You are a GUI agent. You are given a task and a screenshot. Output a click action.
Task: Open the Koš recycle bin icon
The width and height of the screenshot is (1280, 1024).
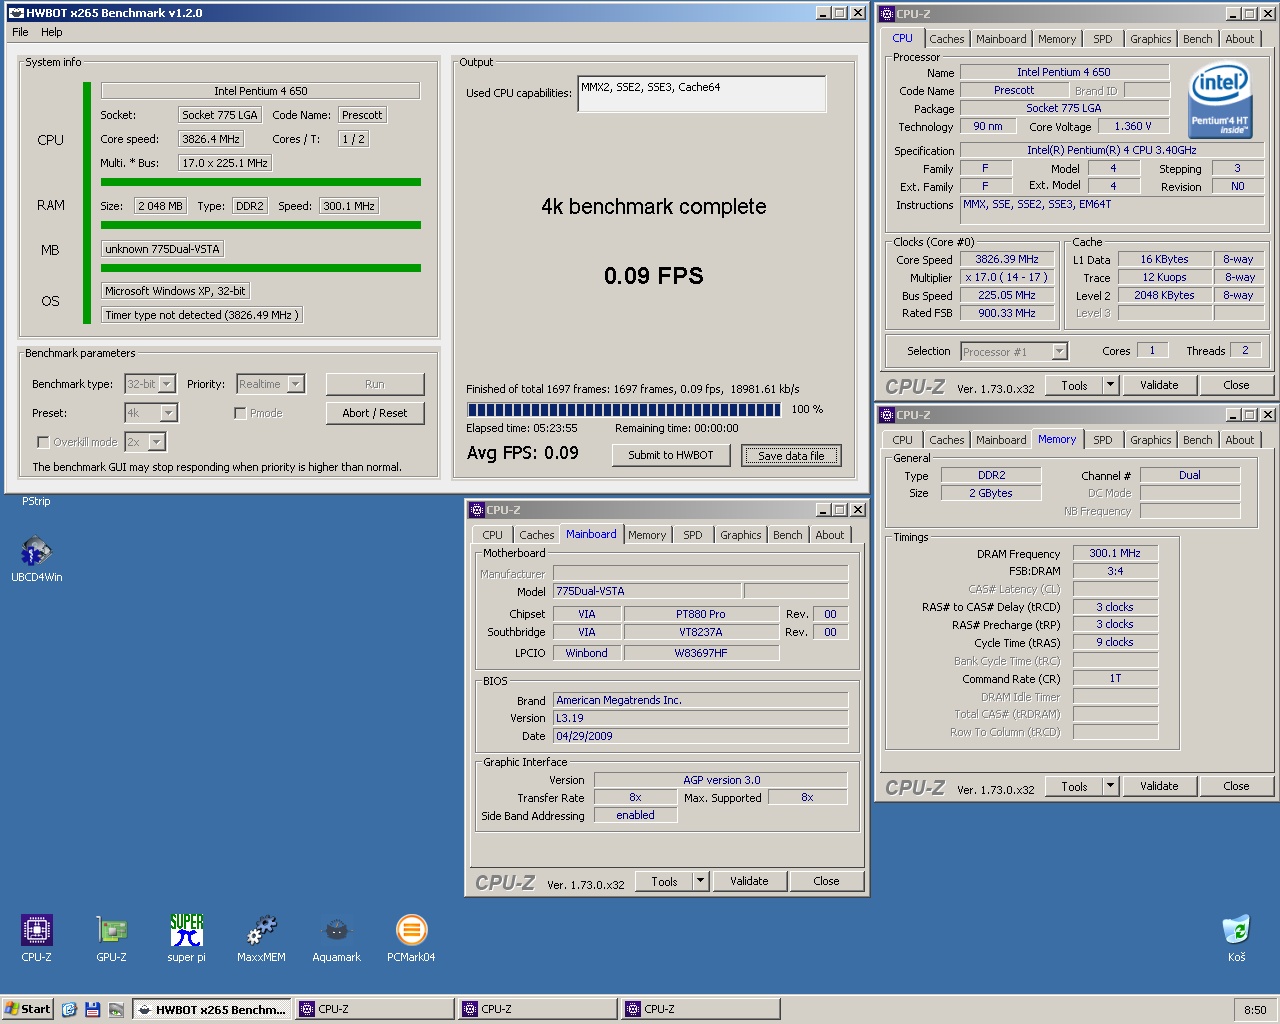(1237, 938)
